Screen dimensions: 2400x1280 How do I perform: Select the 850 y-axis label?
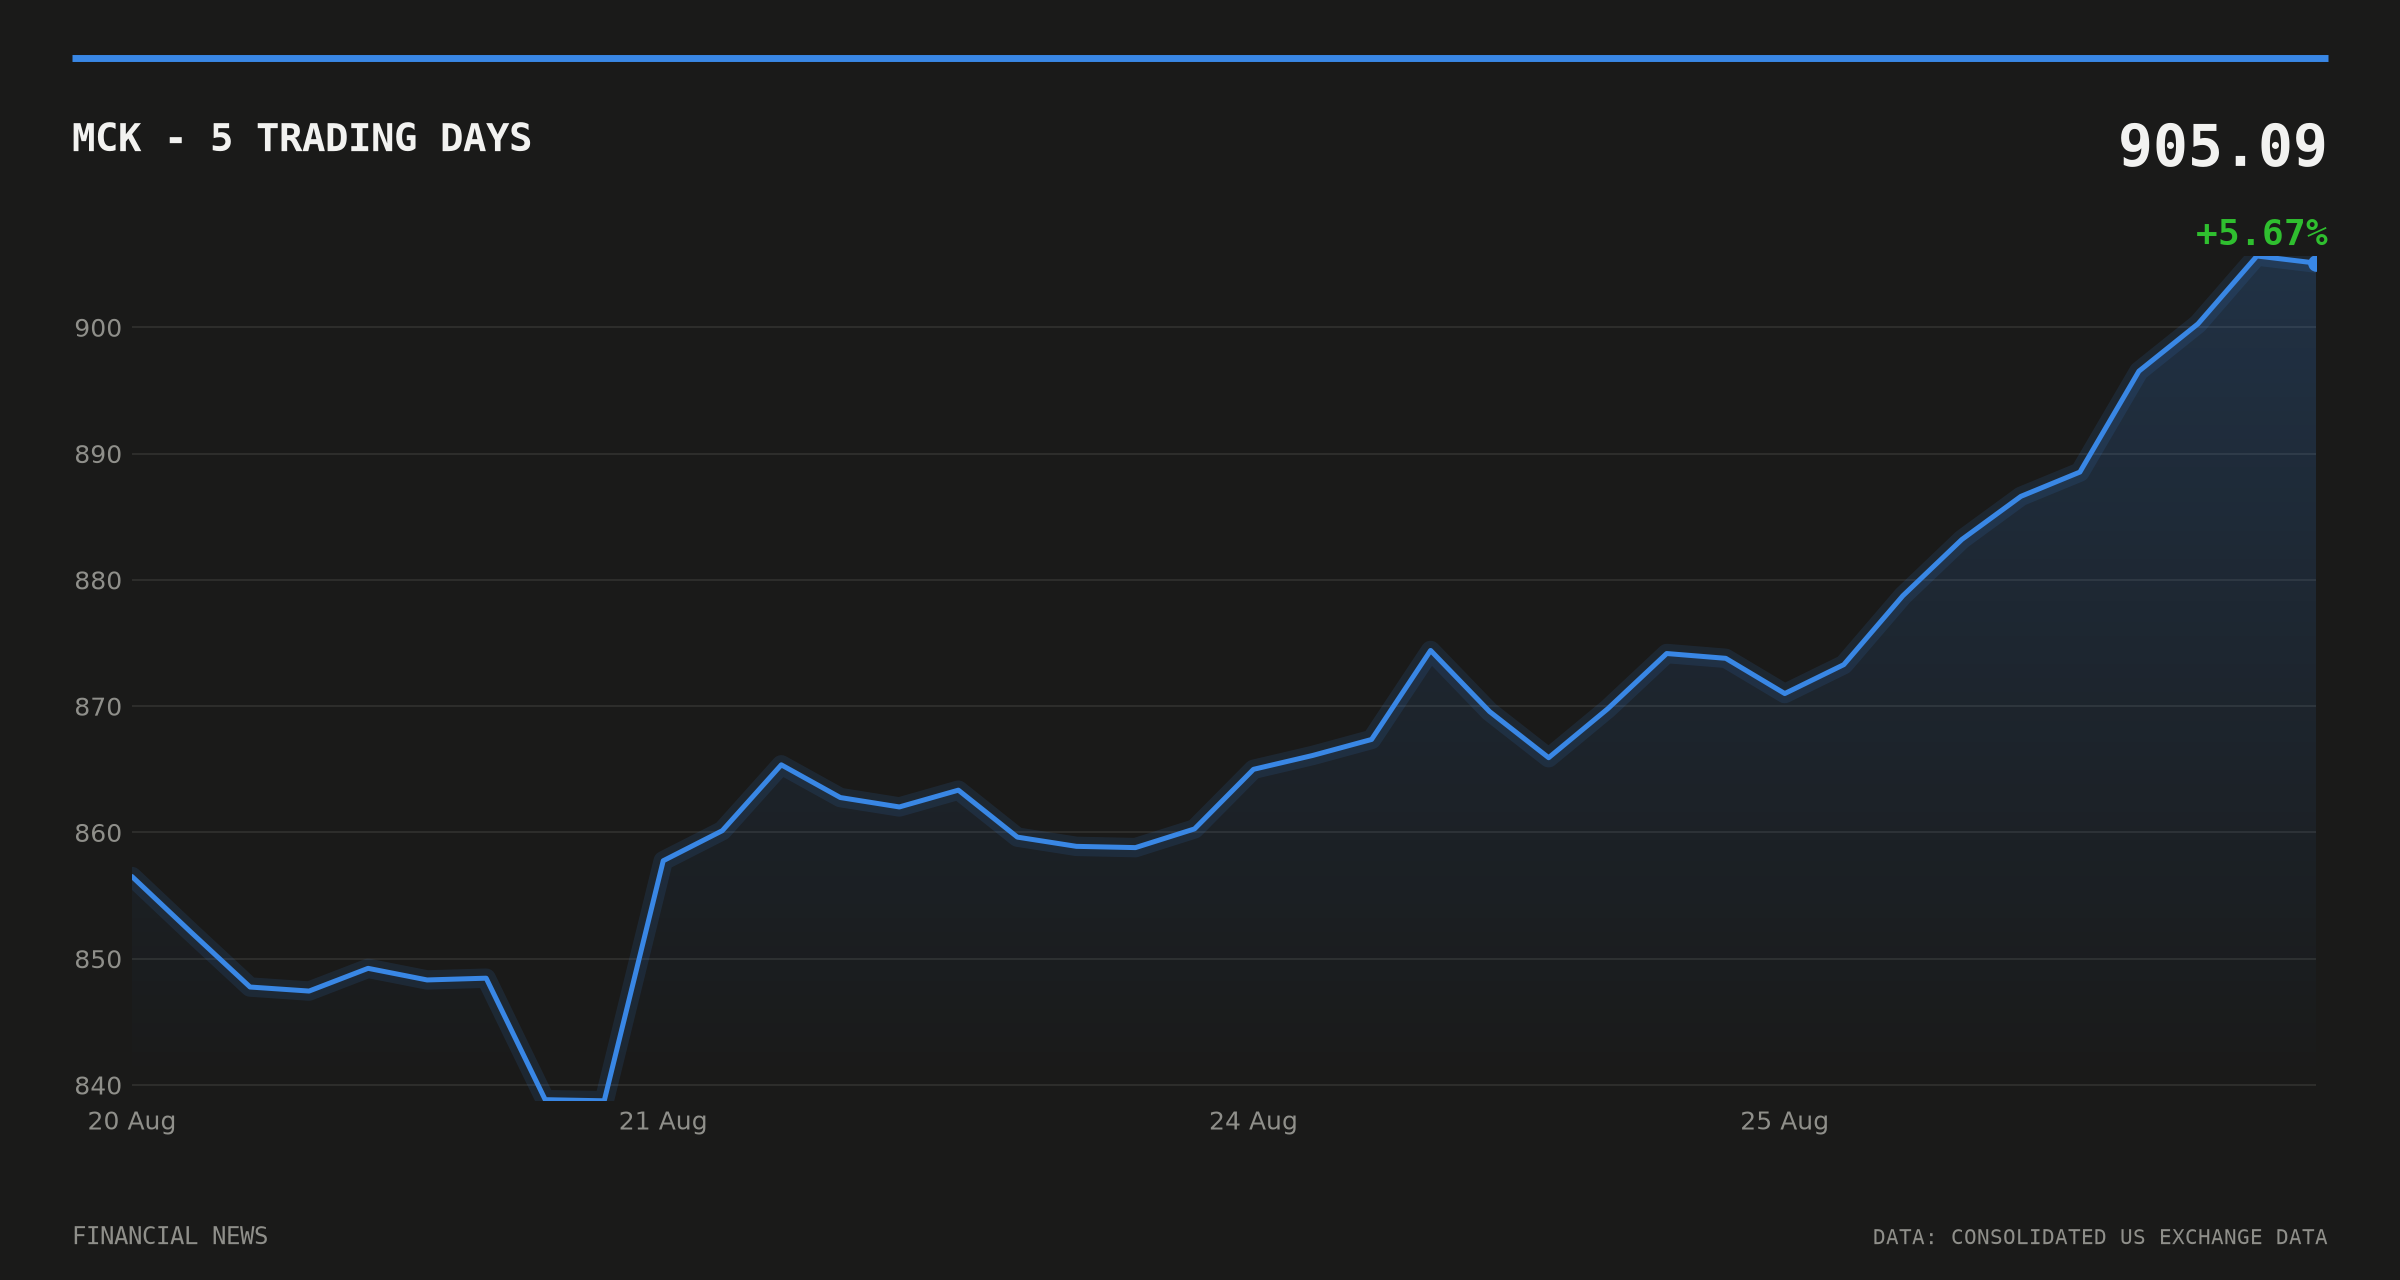pyautogui.click(x=98, y=960)
